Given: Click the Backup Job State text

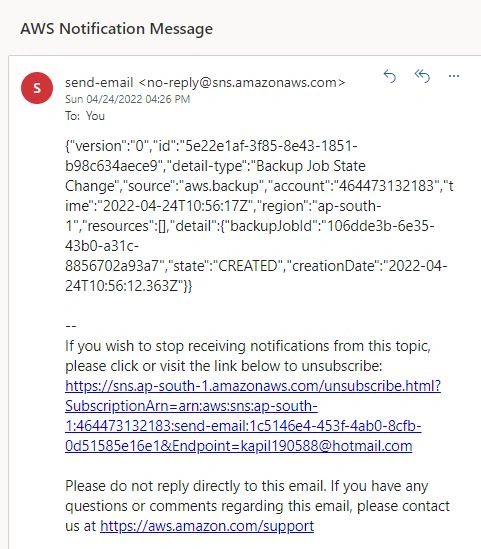Looking at the screenshot, I should [x=311, y=166].
